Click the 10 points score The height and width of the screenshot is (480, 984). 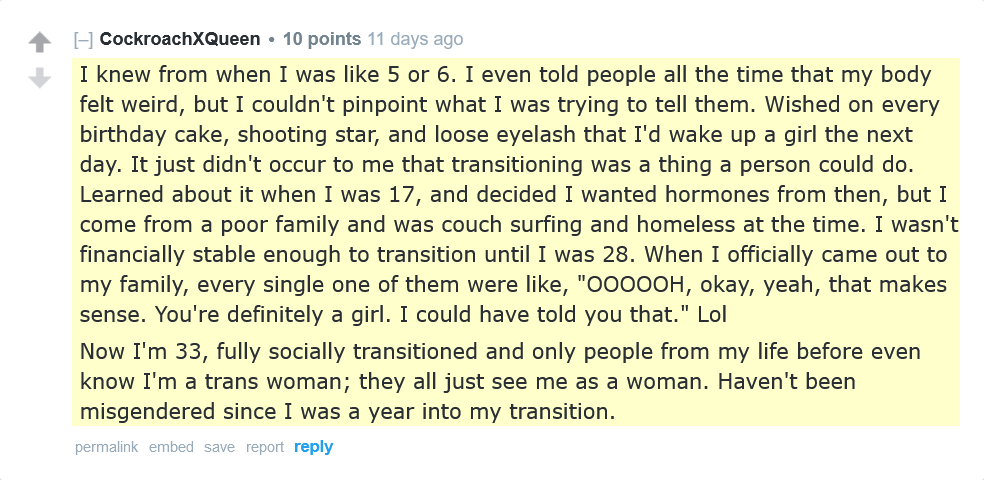(x=321, y=40)
